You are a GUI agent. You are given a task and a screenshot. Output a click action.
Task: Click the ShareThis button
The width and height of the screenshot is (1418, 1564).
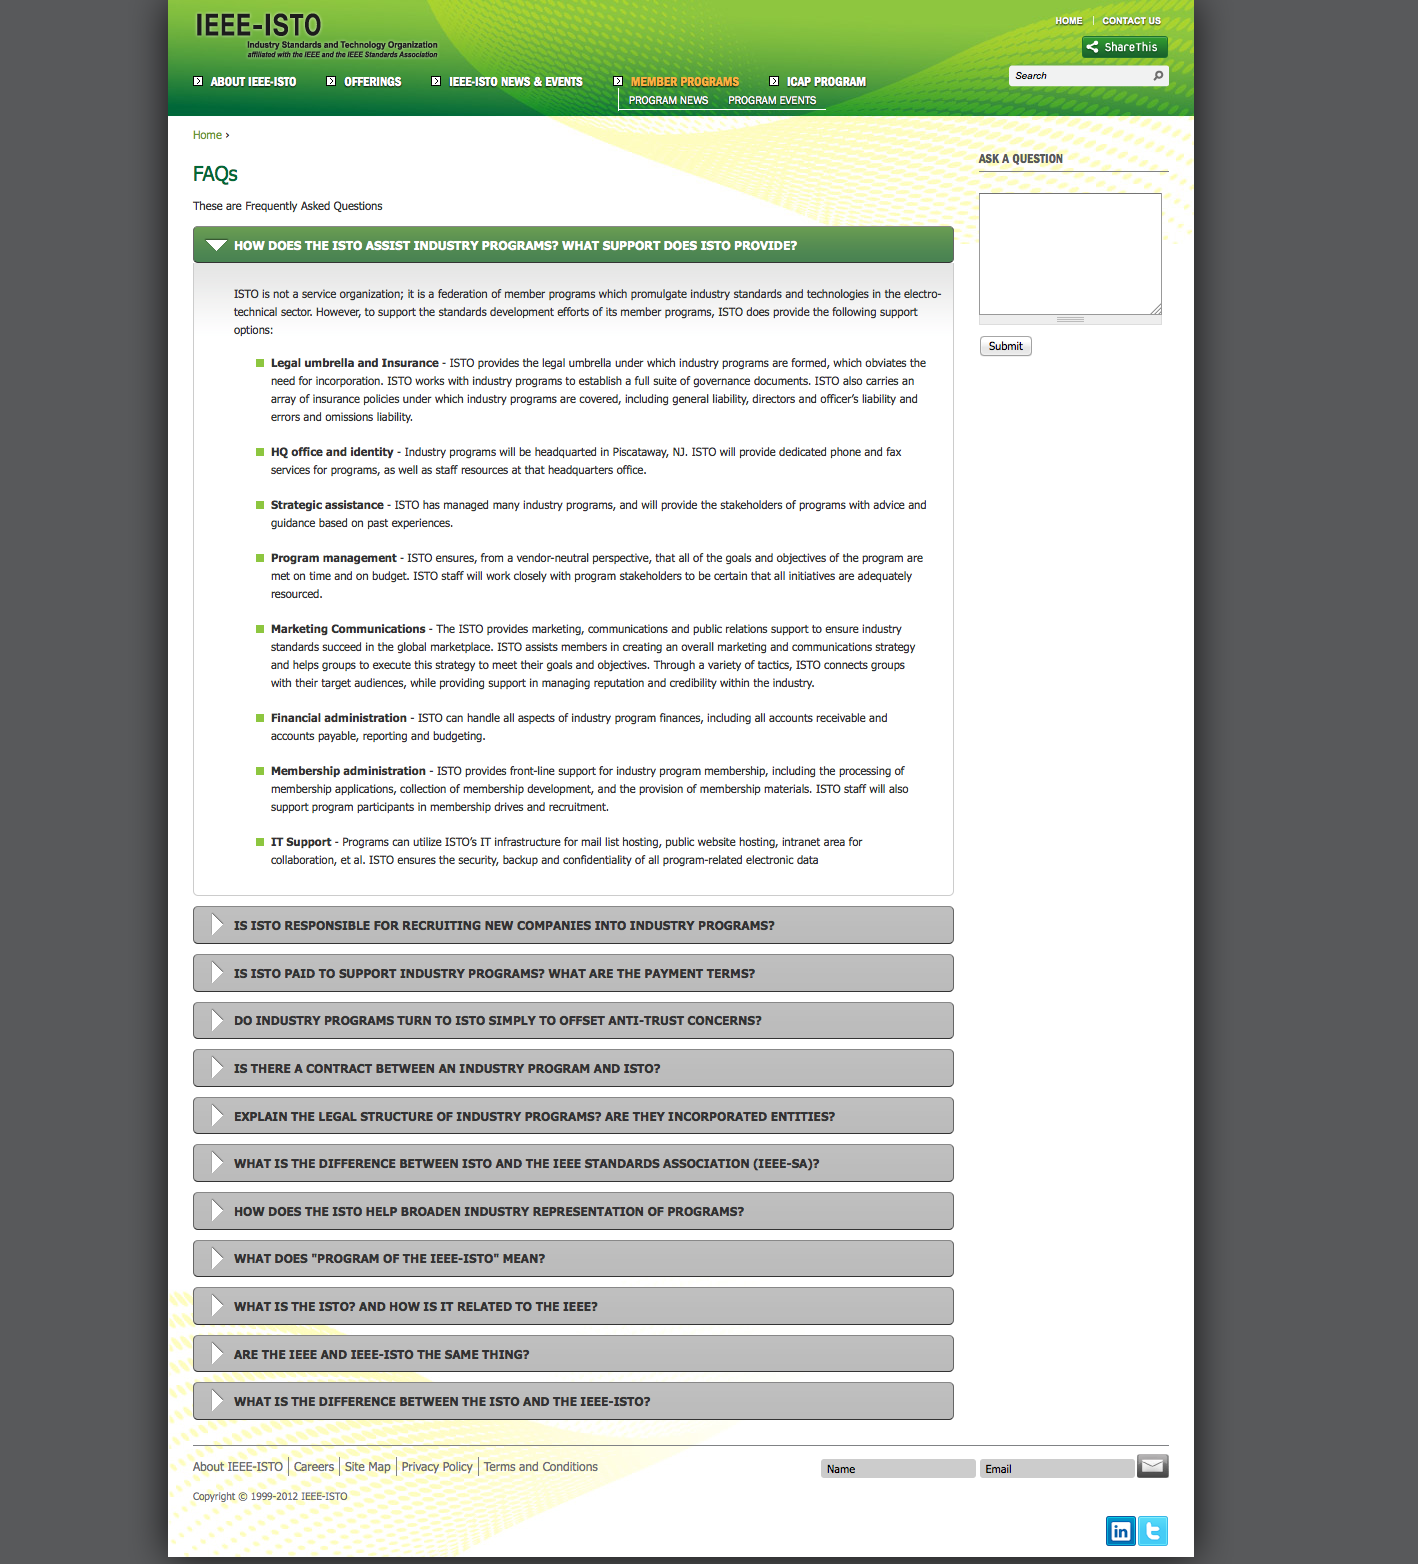point(1124,47)
